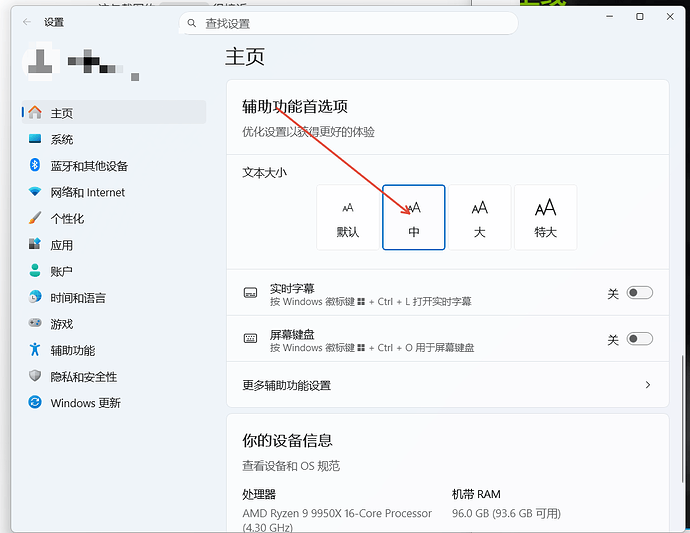Click the 屏幕键盘 keyboard icon
690x533 pixels.
coord(250,338)
